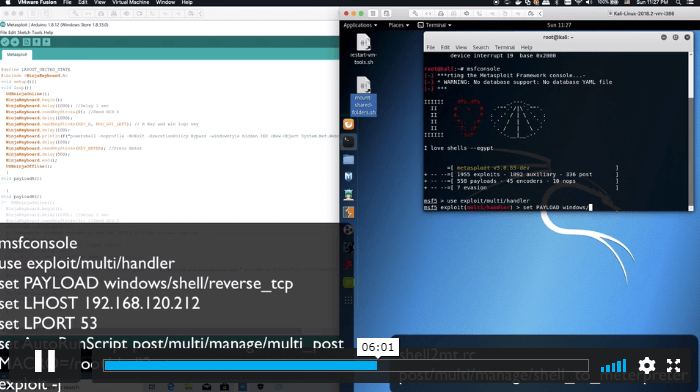Show applications grid in Kali dock
Screen dimensions: 700x392
click(349, 300)
